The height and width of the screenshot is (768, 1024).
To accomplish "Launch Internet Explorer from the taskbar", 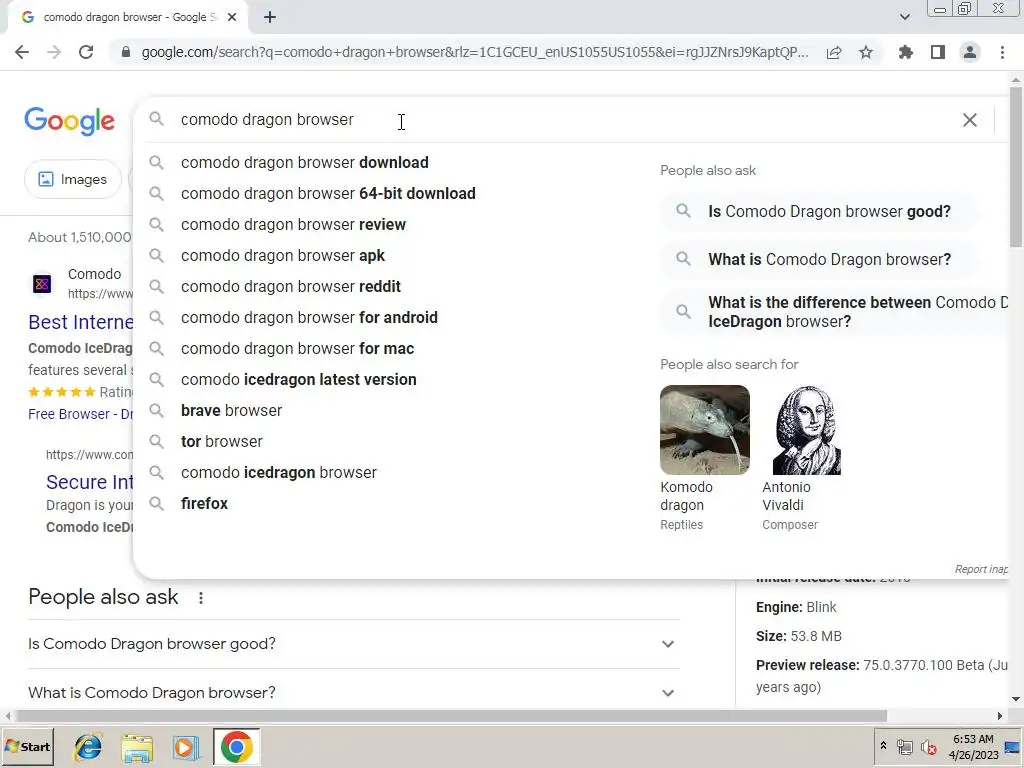I will [88, 747].
